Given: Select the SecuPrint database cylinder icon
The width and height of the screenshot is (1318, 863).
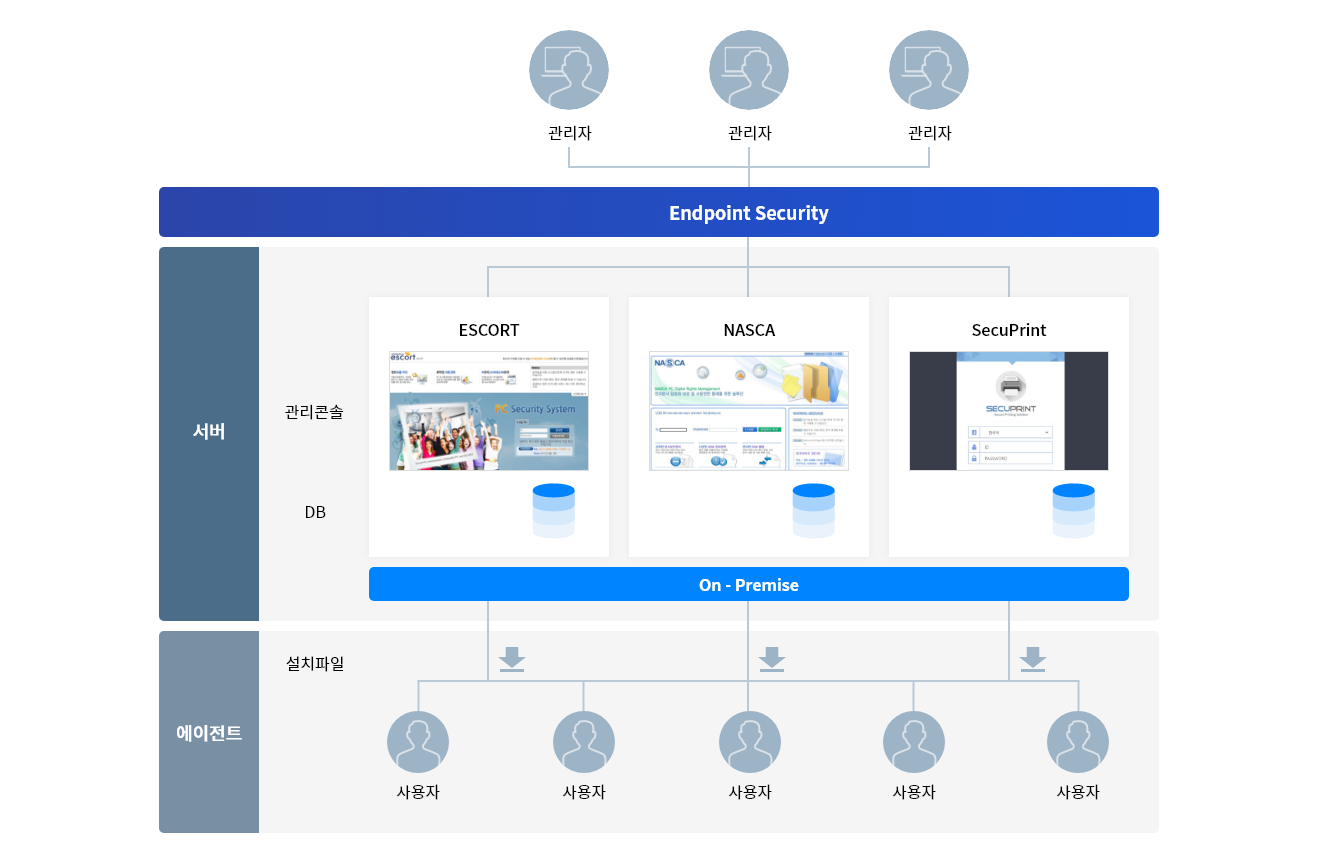Looking at the screenshot, I should tap(1074, 510).
